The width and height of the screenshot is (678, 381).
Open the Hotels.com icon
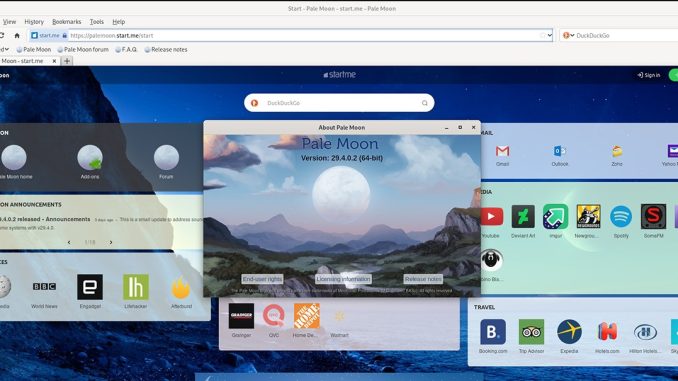[x=607, y=332]
